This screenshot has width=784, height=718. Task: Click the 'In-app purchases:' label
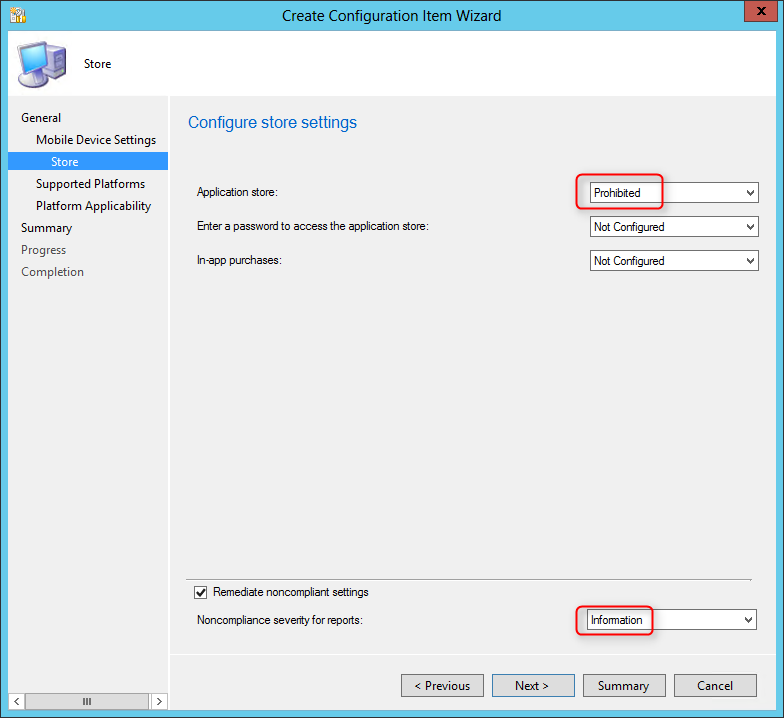239,260
